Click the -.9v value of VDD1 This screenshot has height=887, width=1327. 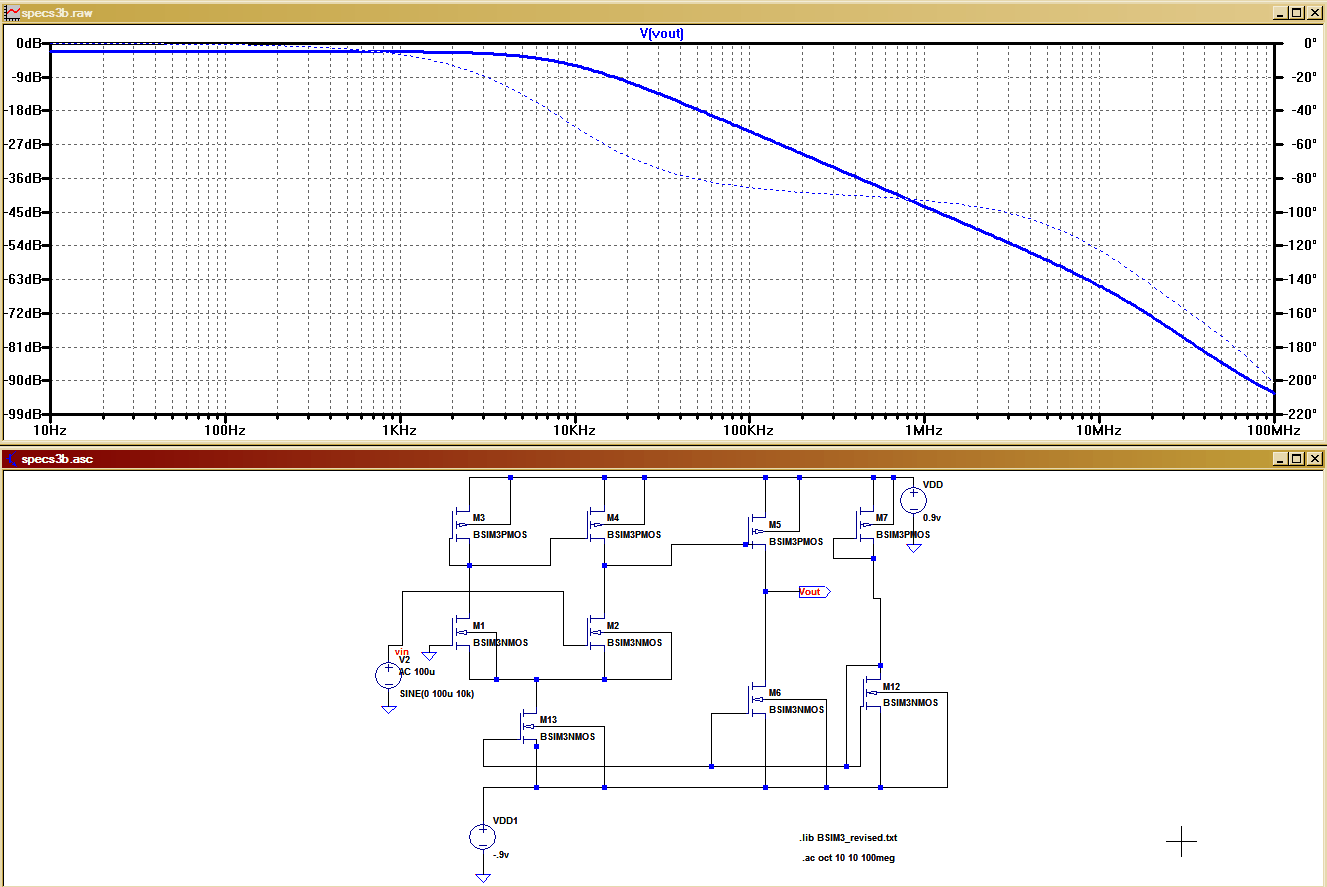(502, 855)
